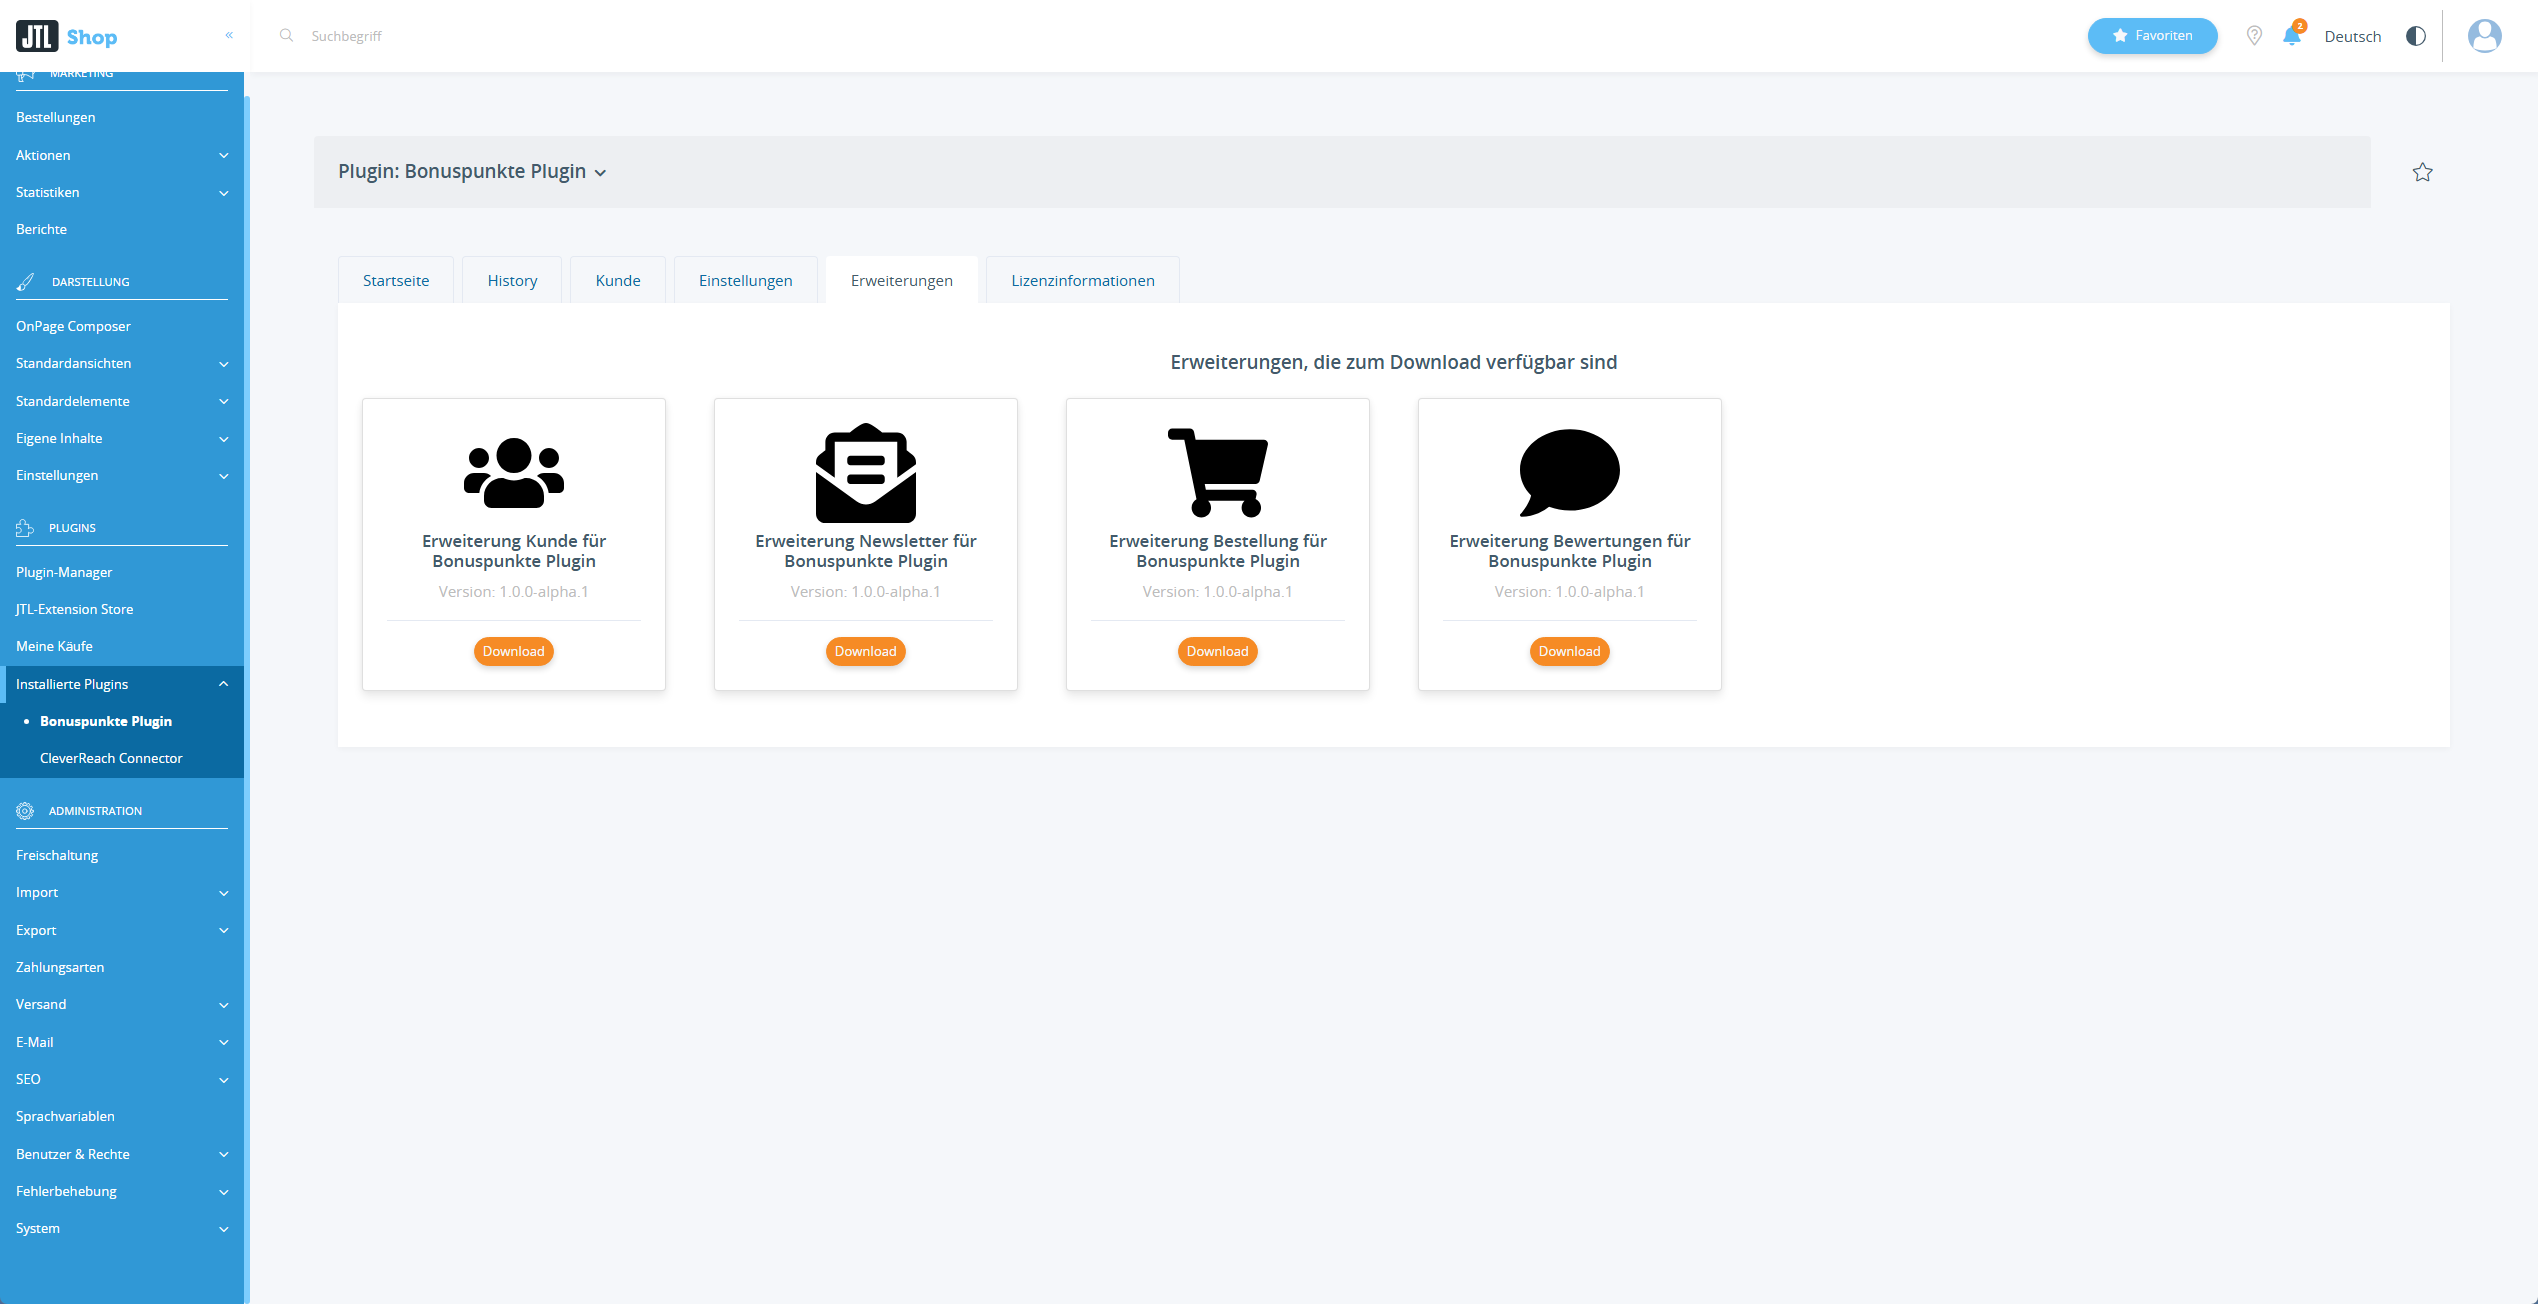Click the customer group icon card
Screen dimensions: 2538x1304
click(x=514, y=472)
